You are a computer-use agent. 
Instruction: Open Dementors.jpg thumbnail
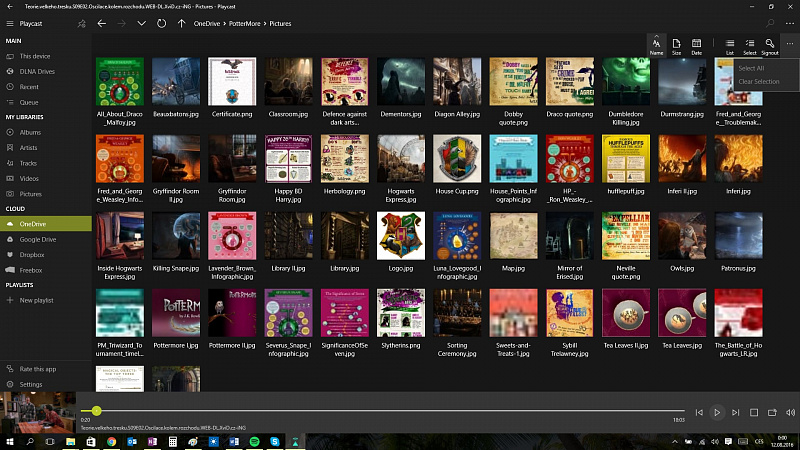tap(401, 82)
